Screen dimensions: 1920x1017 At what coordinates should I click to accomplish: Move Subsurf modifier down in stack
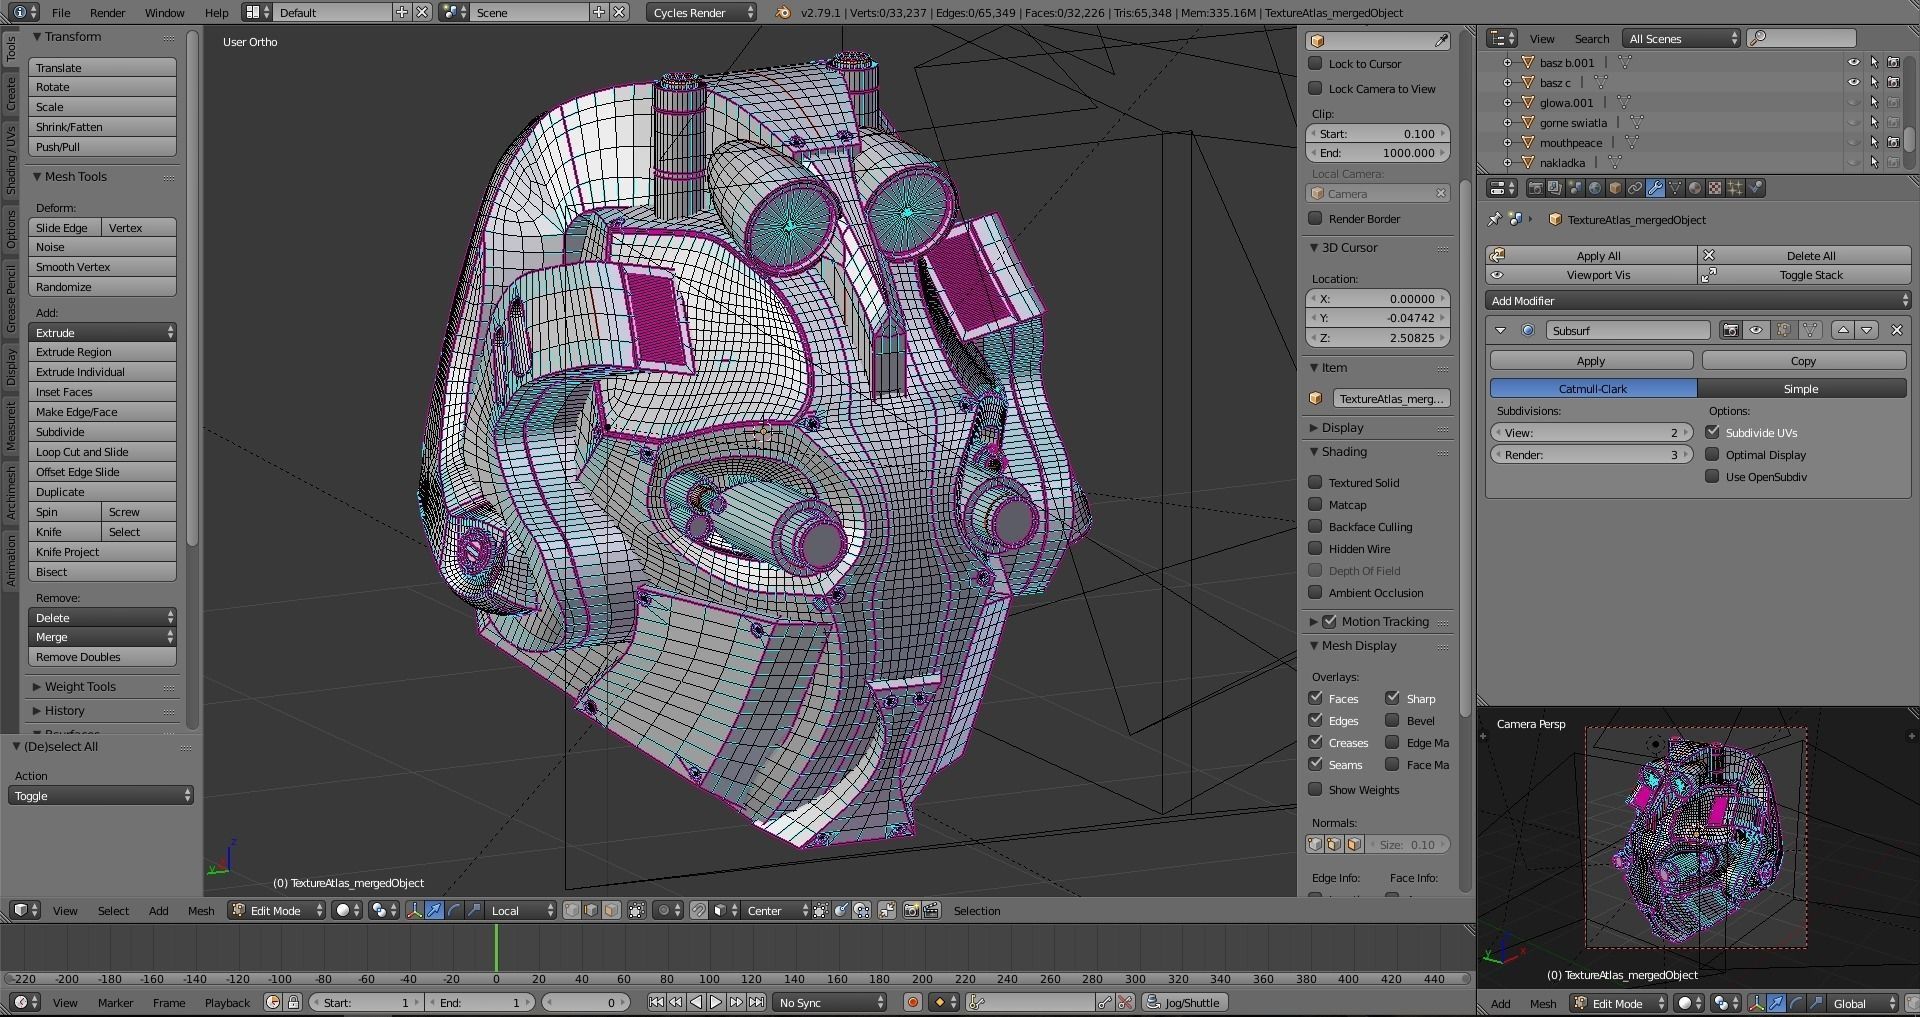coord(1867,330)
